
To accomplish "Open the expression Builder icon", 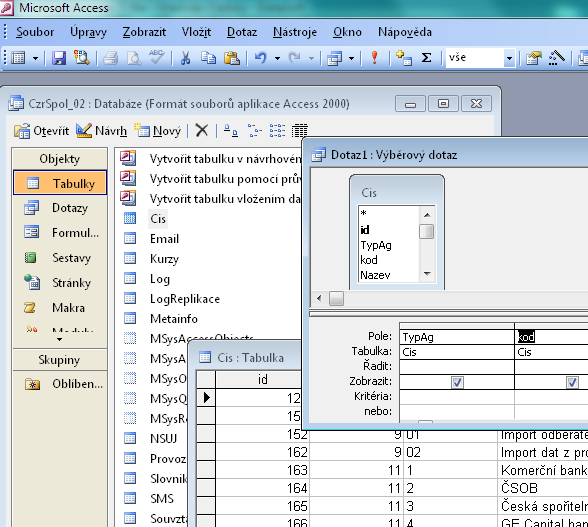I will (x=556, y=58).
